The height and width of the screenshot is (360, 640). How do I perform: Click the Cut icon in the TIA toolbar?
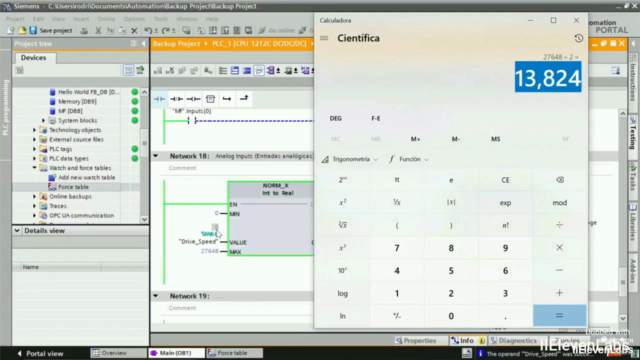pyautogui.click(x=98, y=31)
